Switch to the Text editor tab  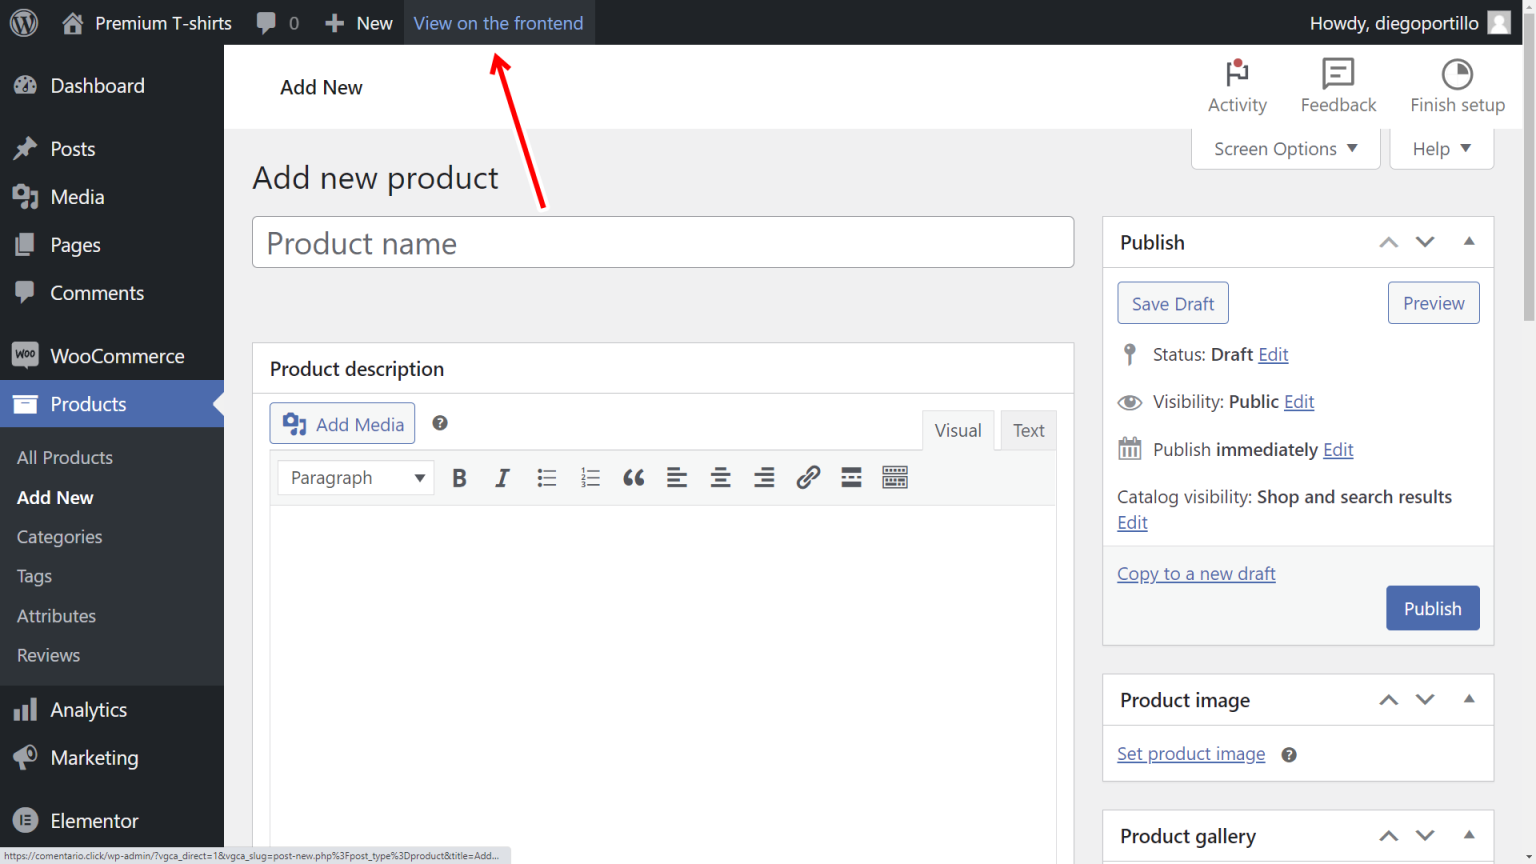(1028, 430)
